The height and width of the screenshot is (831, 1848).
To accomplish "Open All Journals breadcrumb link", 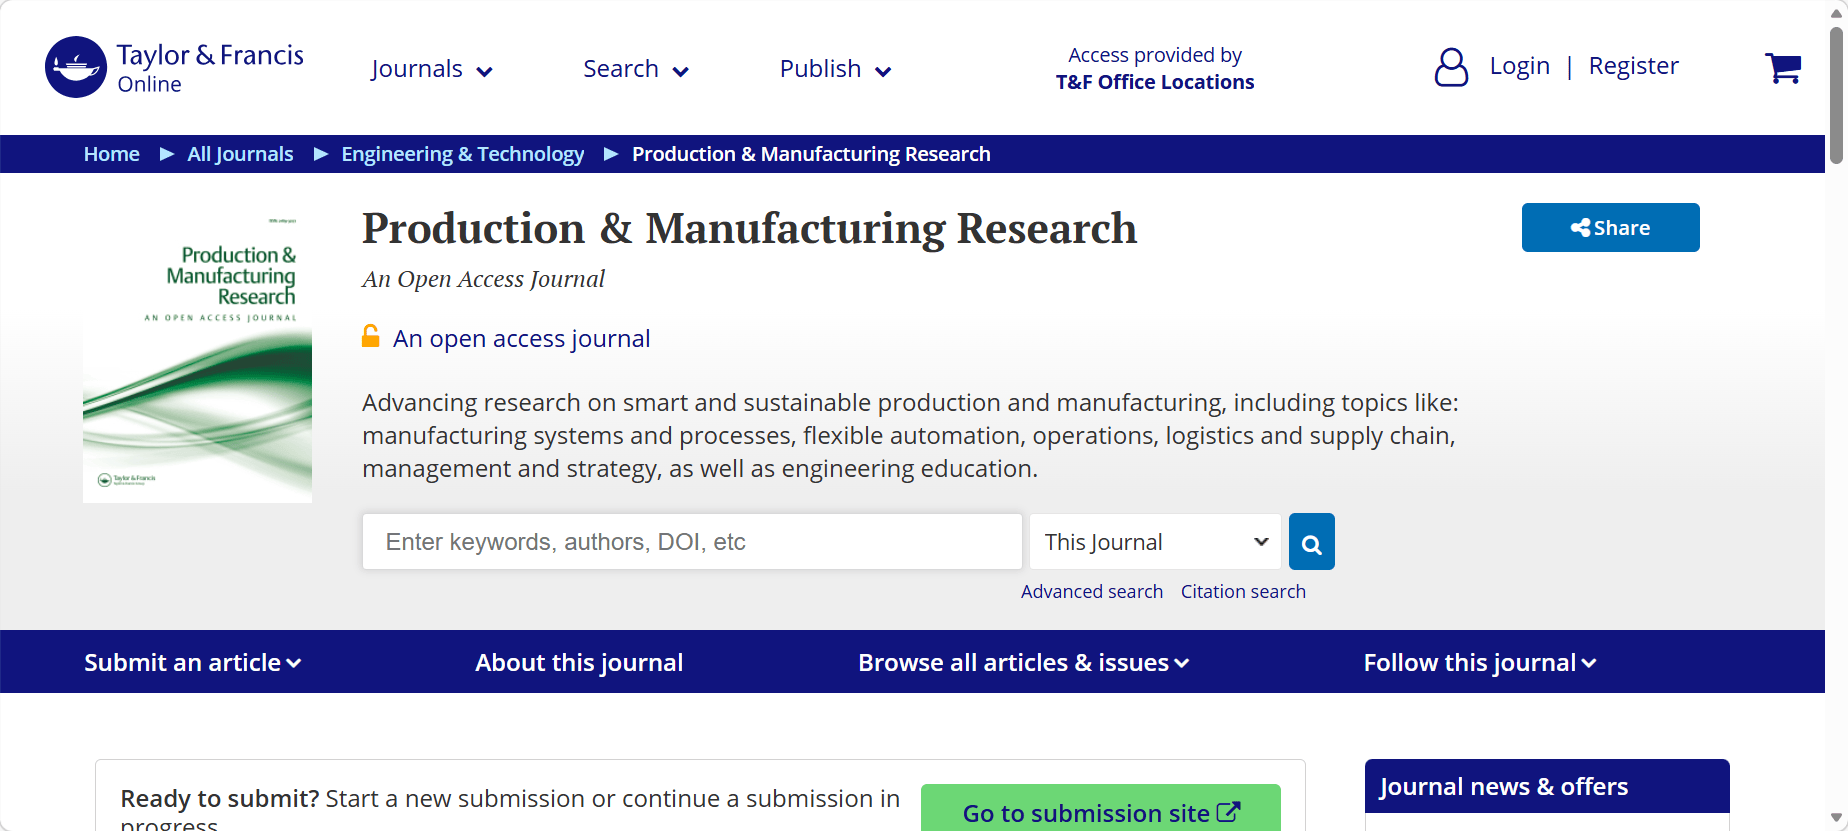I will click(240, 154).
